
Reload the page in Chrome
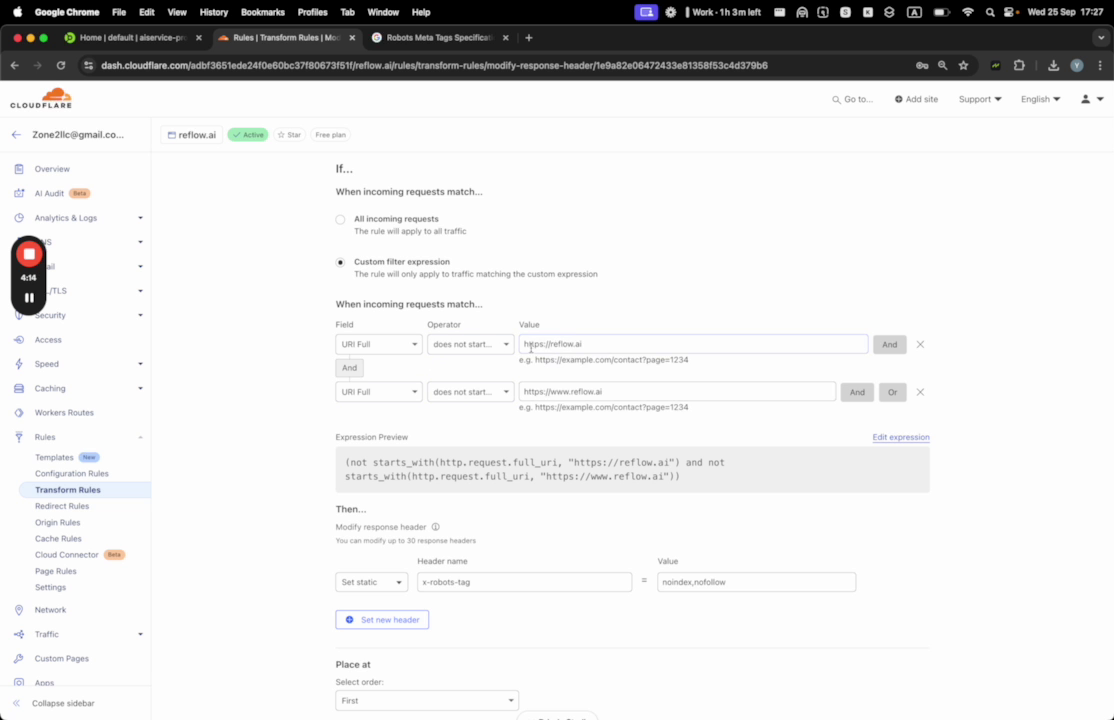point(61,65)
